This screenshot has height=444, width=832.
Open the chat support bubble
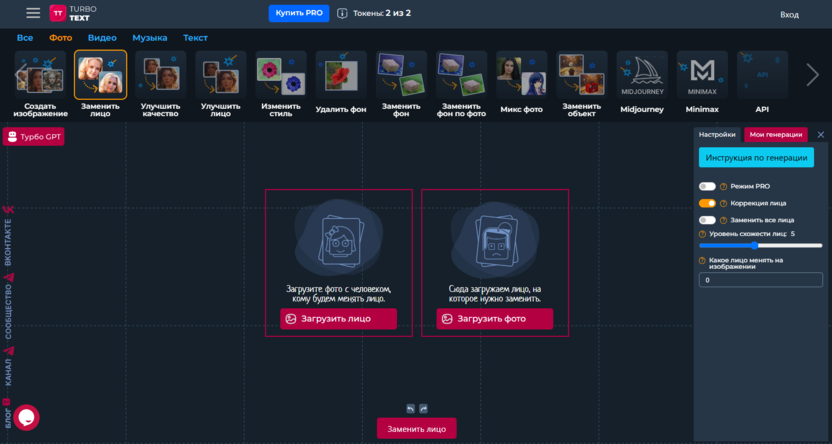pos(25,417)
